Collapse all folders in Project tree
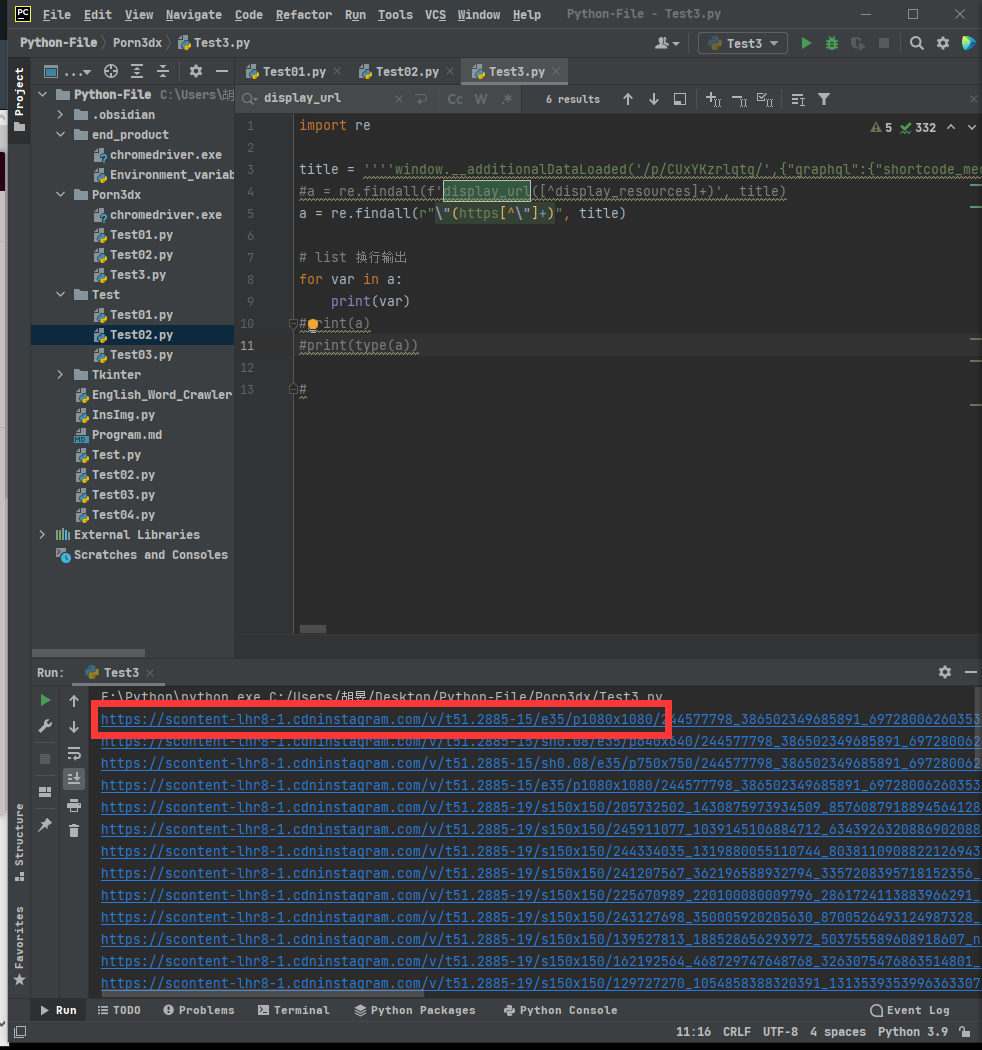Image resolution: width=982 pixels, height=1050 pixels. pyautogui.click(x=163, y=72)
